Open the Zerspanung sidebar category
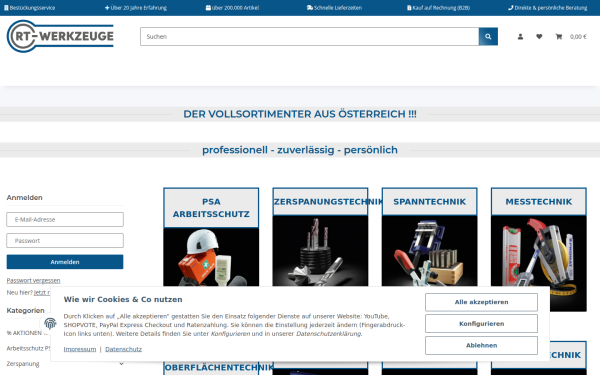This screenshot has width=600, height=375. (23, 364)
